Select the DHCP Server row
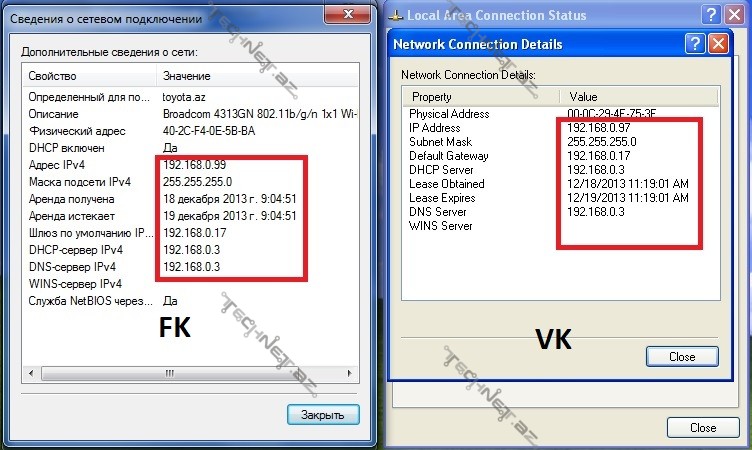 561,170
